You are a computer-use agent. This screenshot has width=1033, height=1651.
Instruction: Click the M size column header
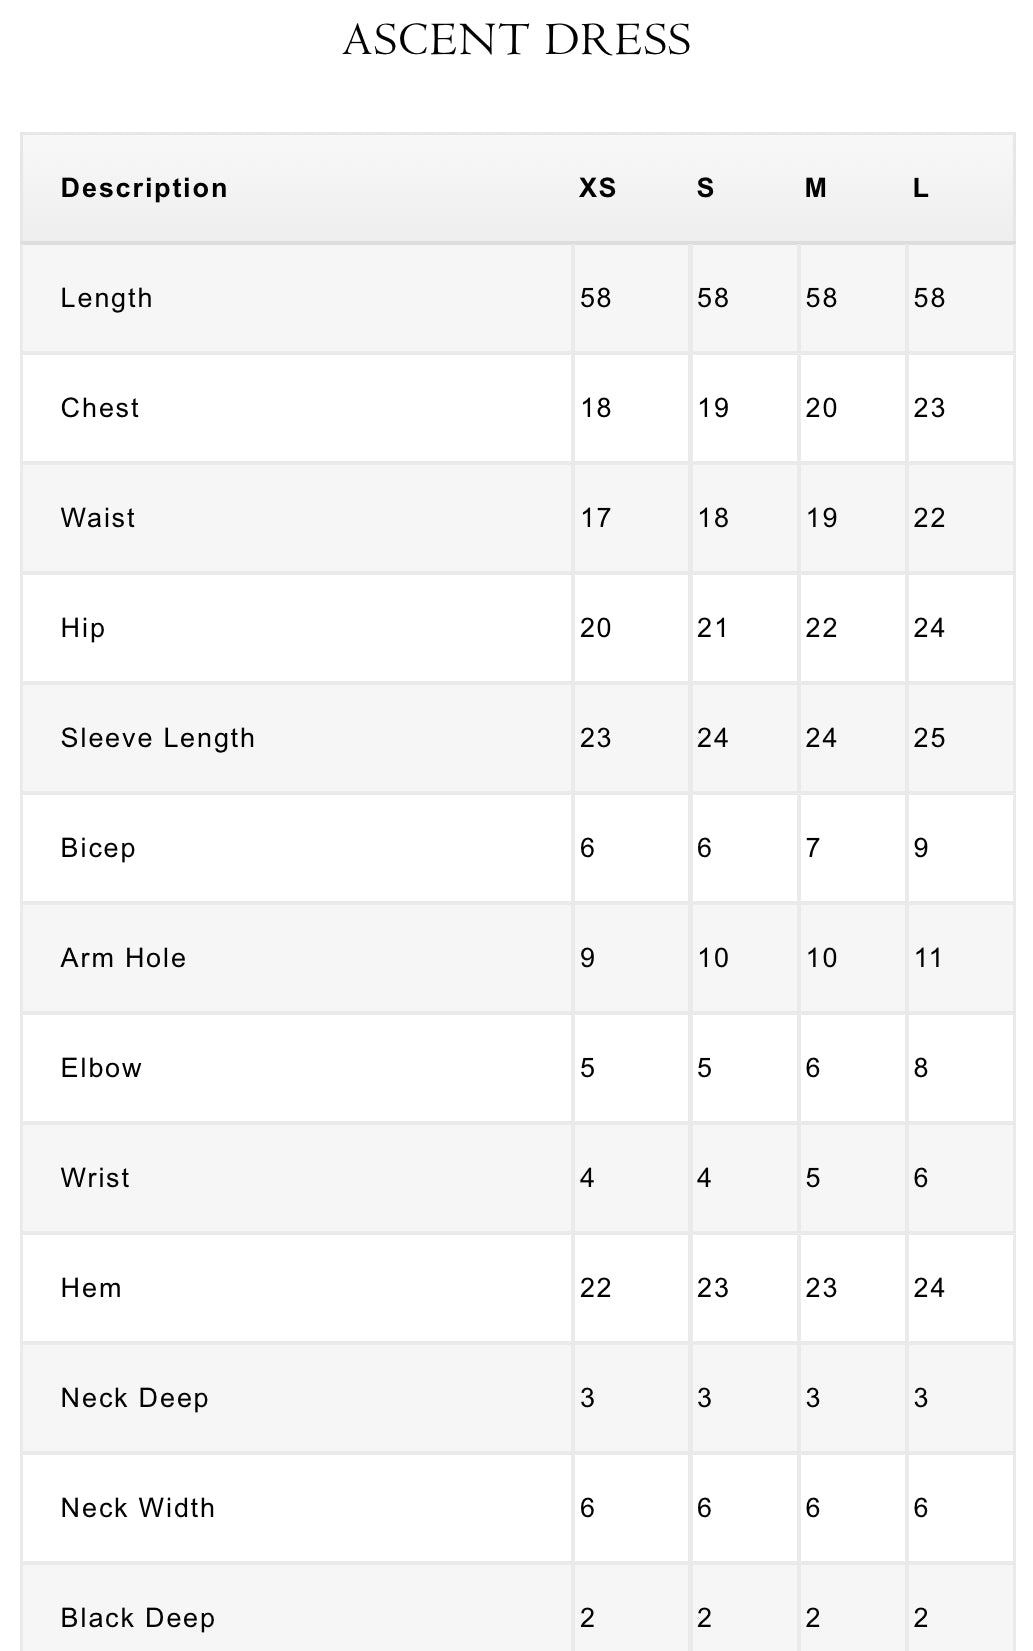(816, 188)
